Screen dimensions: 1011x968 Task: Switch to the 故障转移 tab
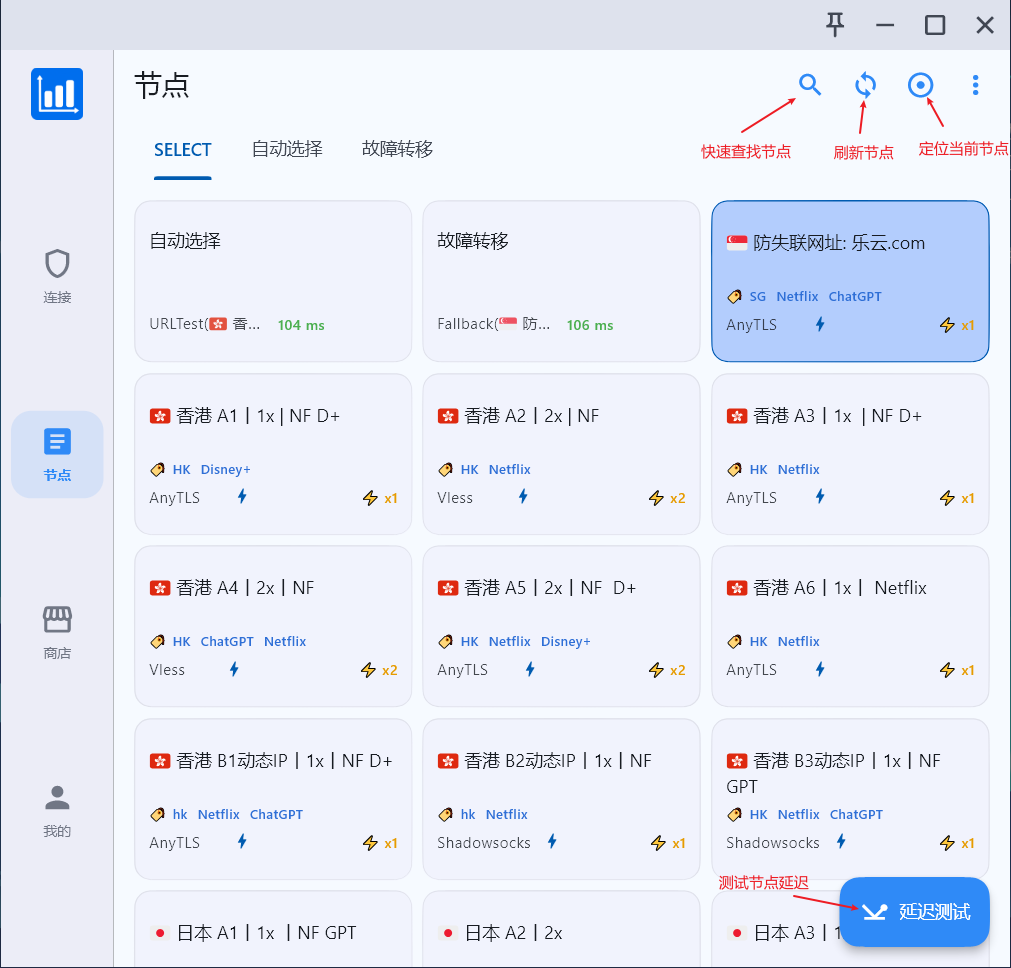tap(397, 150)
